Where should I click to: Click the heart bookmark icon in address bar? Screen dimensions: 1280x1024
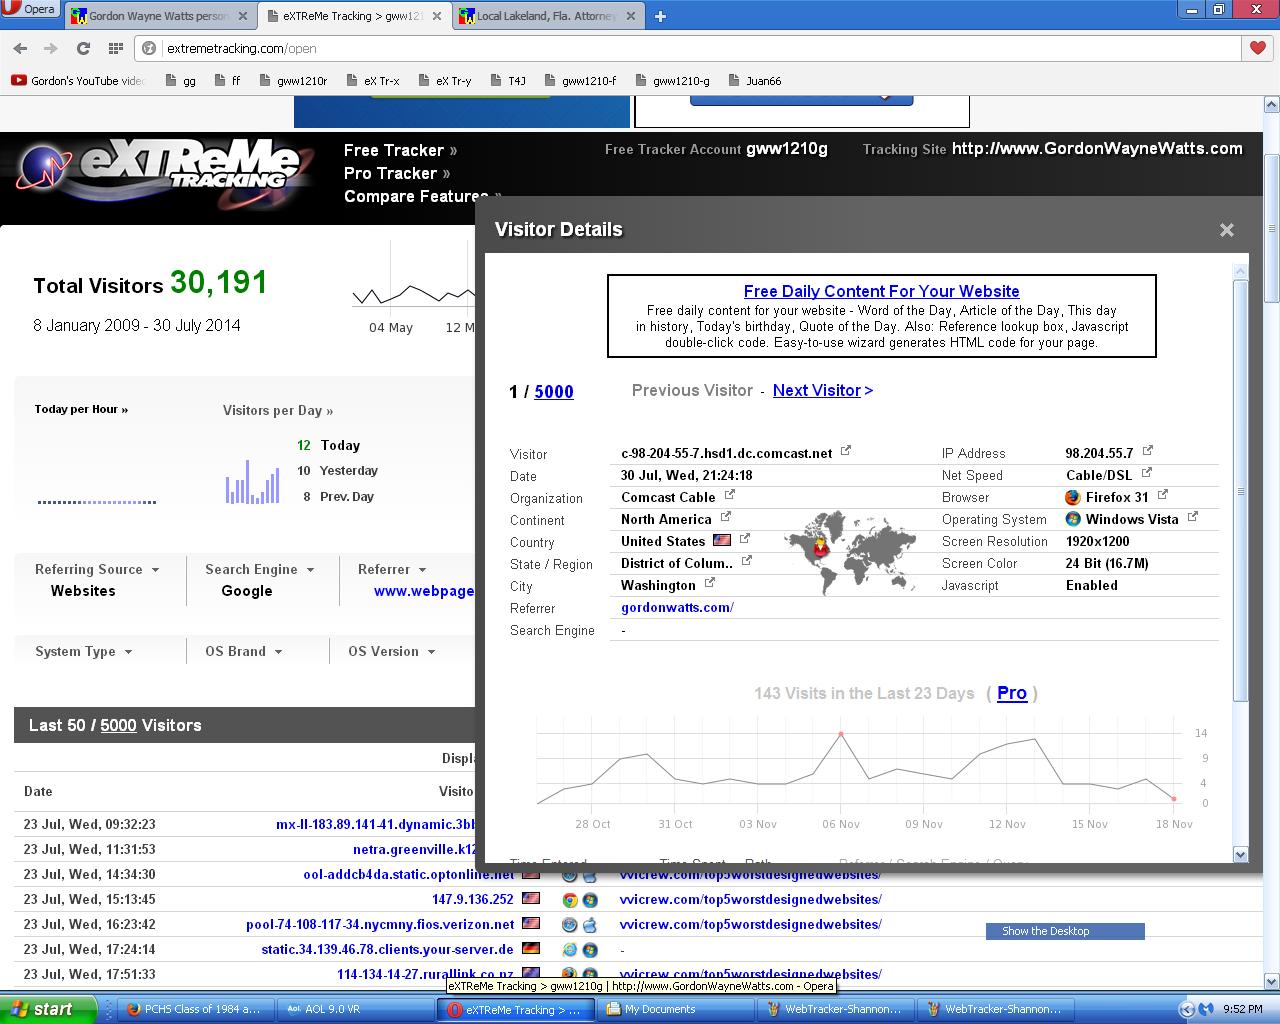tap(1258, 48)
